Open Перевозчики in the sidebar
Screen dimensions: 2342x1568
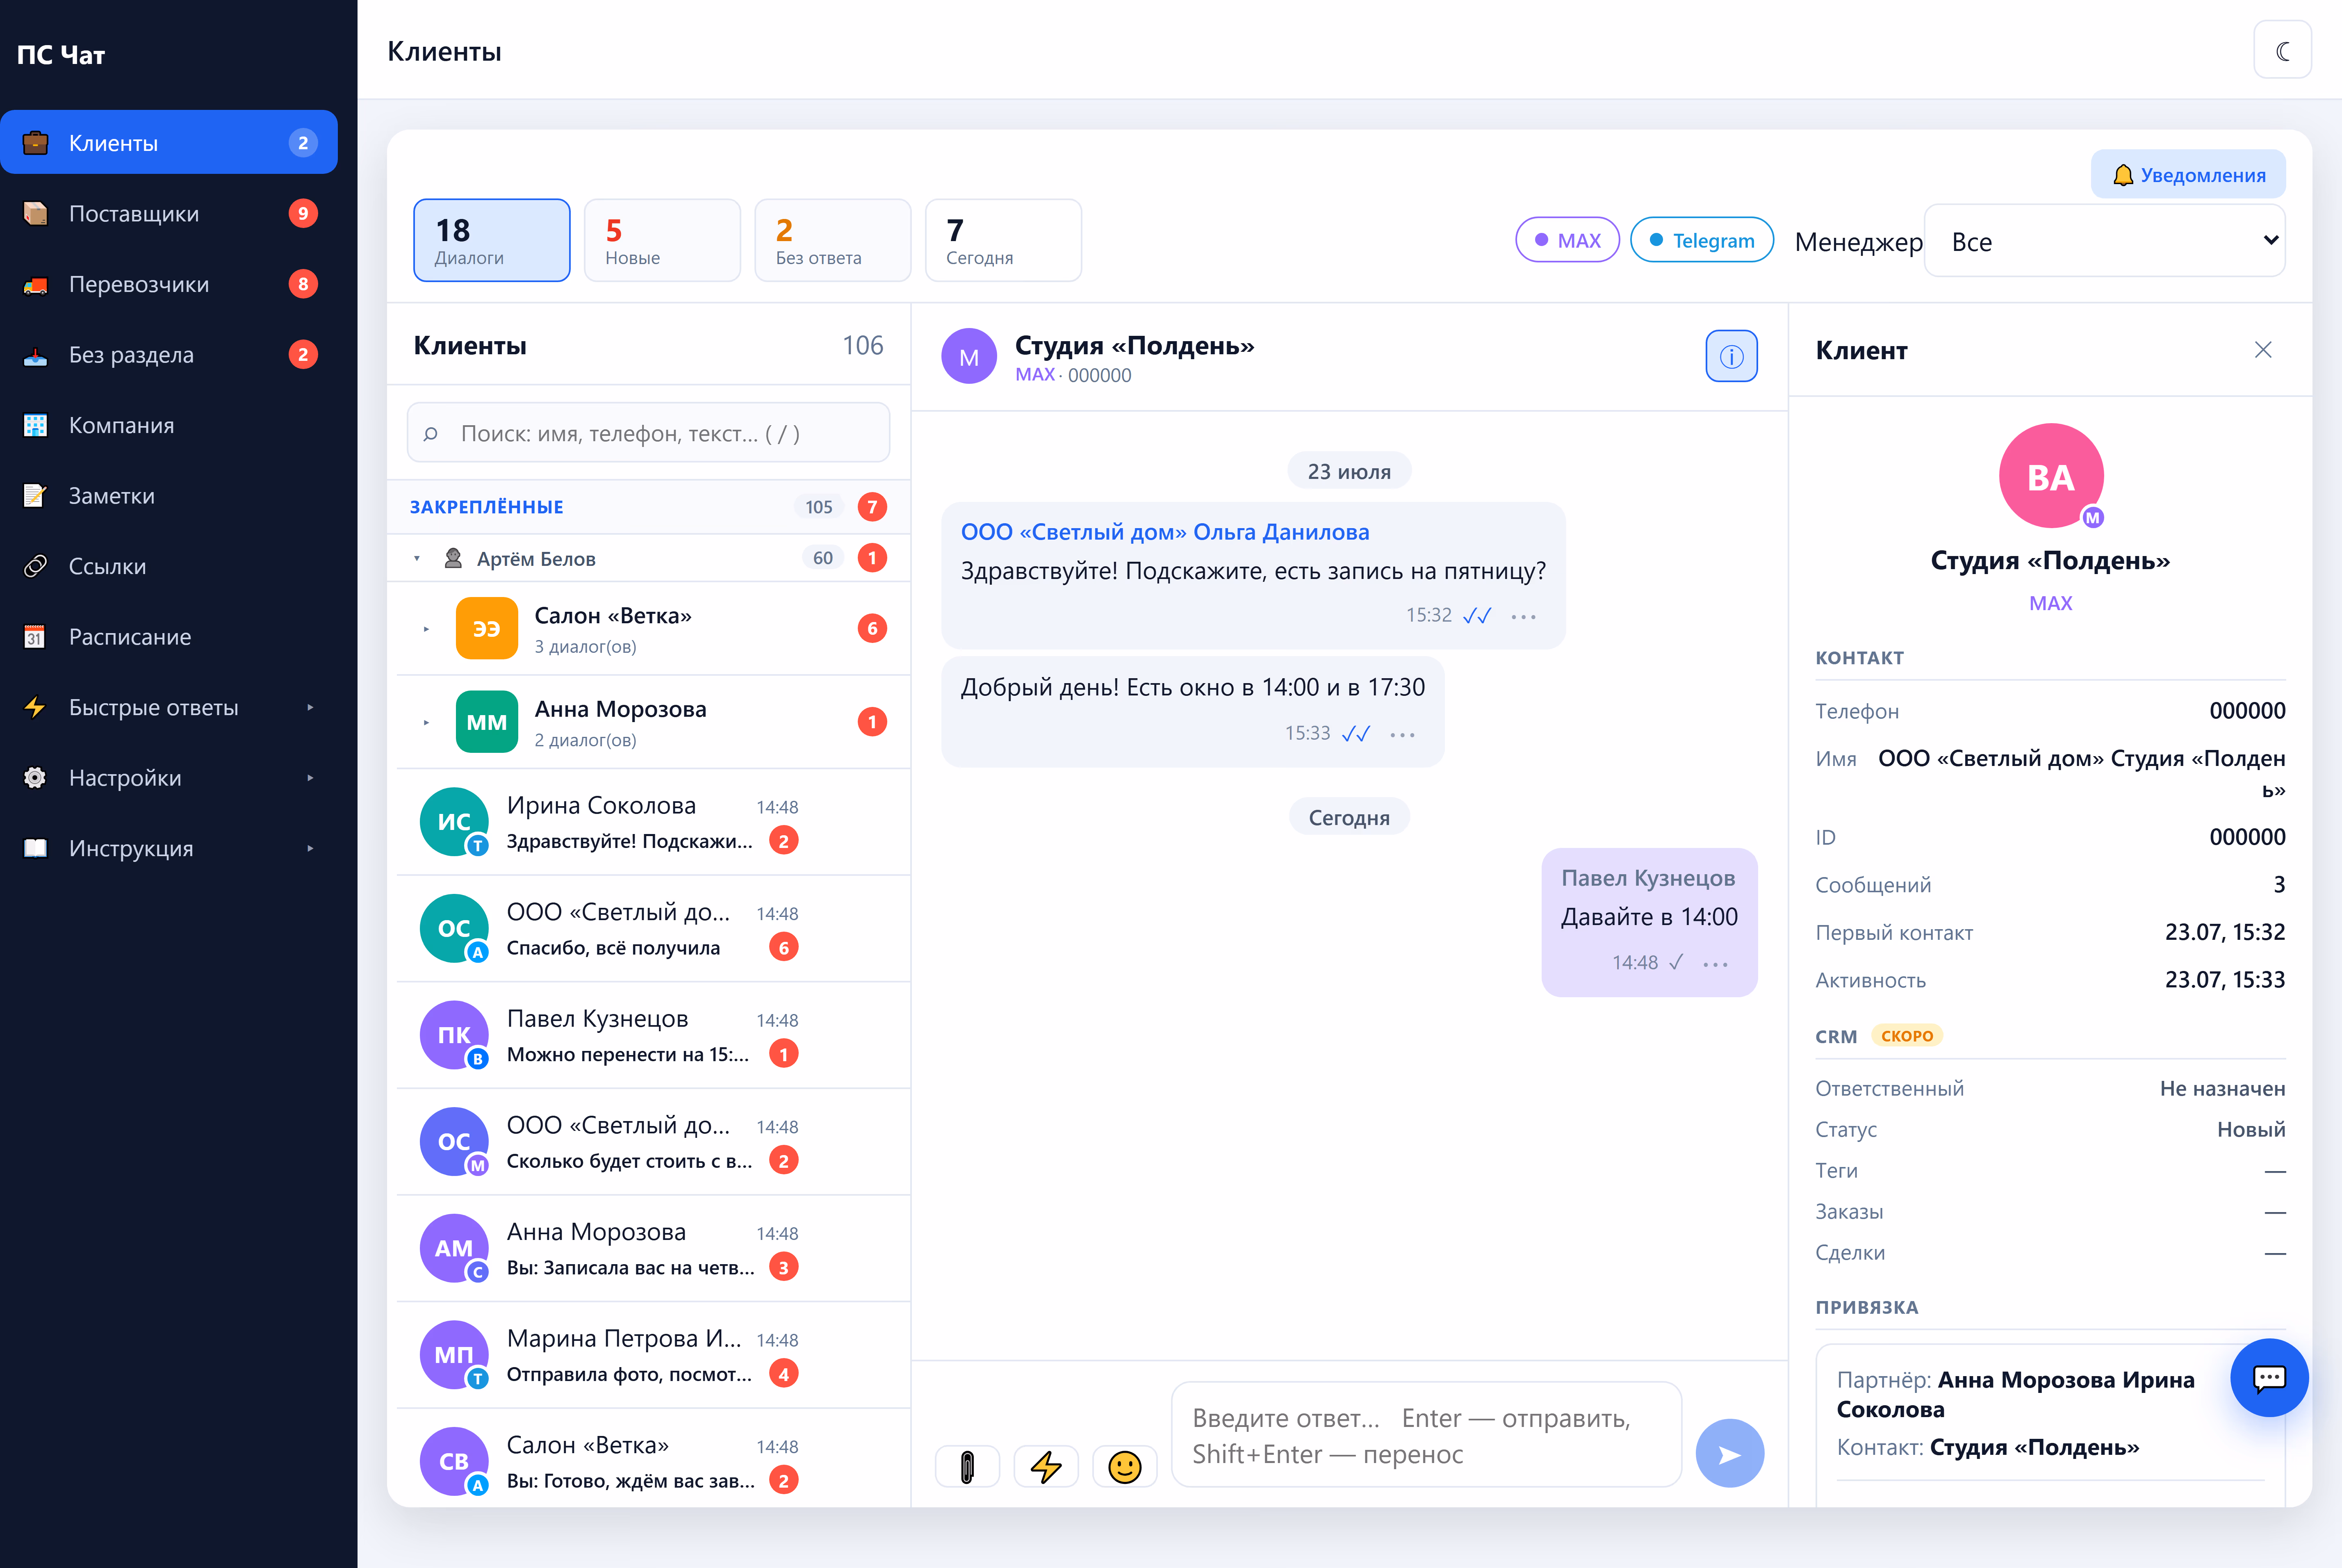click(x=169, y=284)
